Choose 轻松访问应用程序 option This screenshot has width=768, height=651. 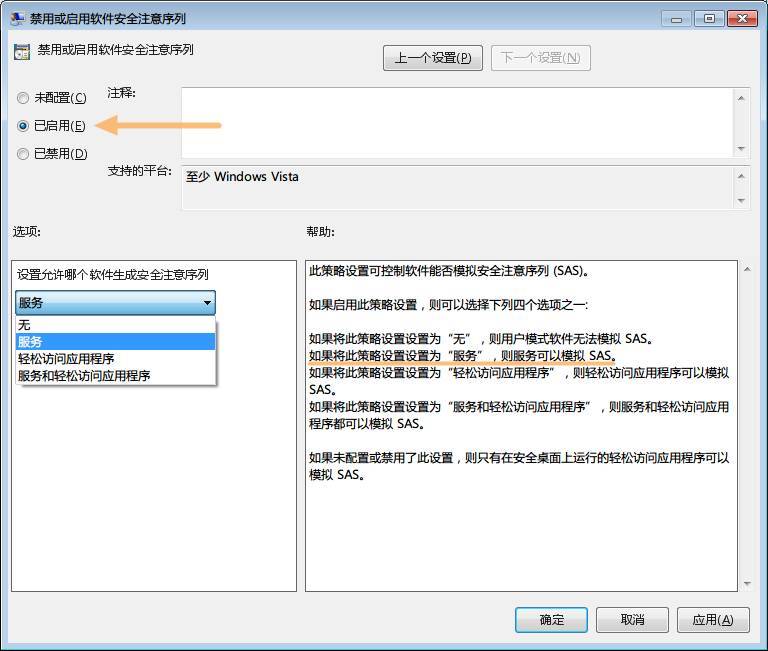[116, 359]
